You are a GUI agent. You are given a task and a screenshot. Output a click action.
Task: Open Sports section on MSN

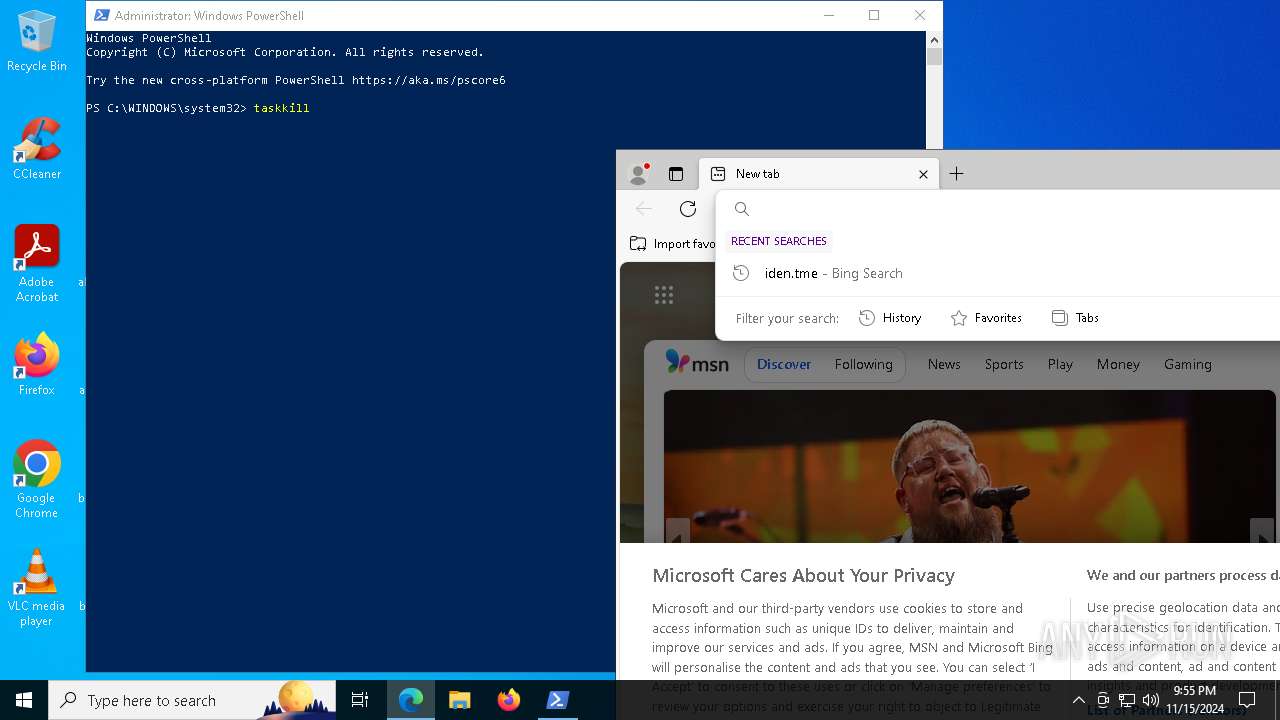pos(1004,364)
